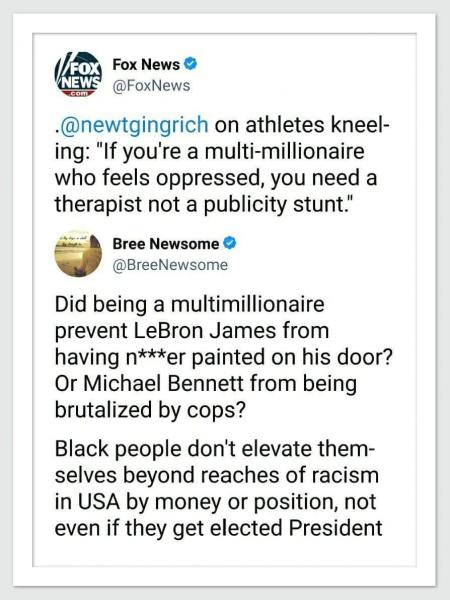Click the Fox News display name
This screenshot has width=450, height=600.
click(x=146, y=64)
